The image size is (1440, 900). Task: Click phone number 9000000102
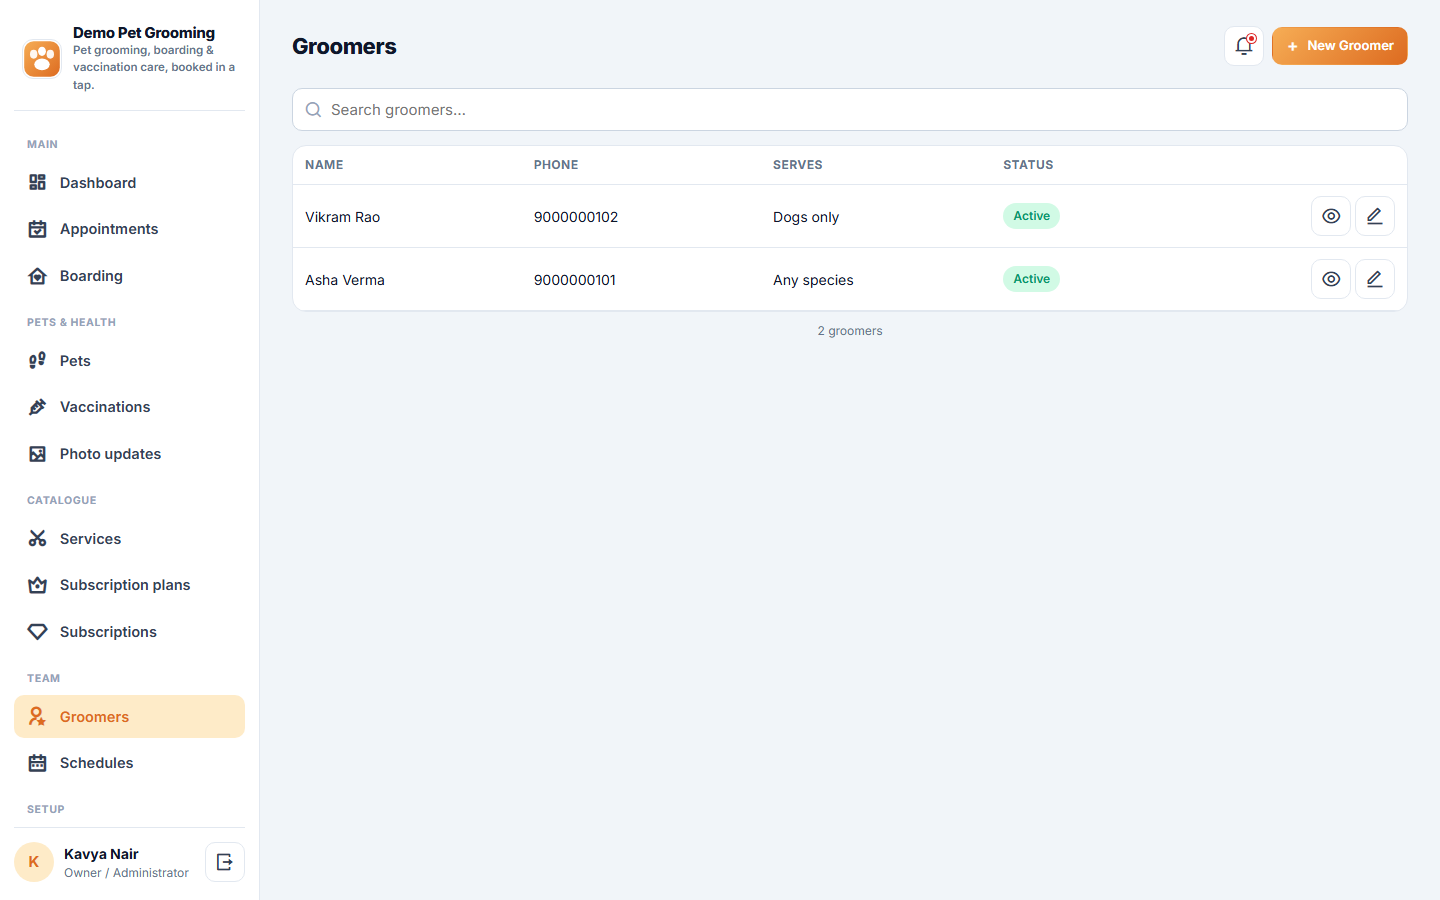coord(576,217)
